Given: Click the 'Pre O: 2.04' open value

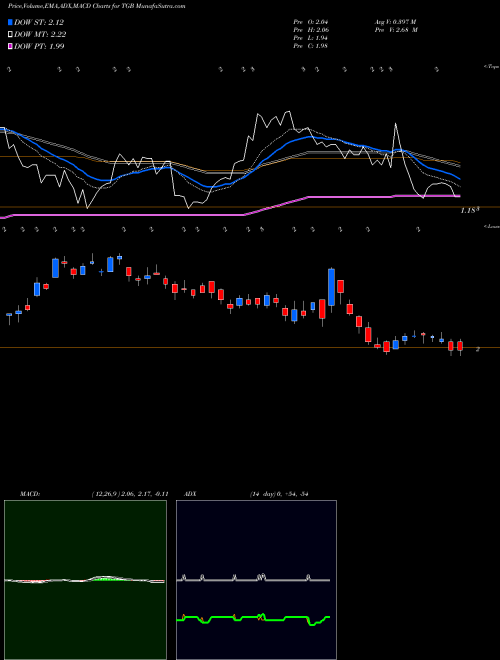Looking at the screenshot, I should 311,22.
